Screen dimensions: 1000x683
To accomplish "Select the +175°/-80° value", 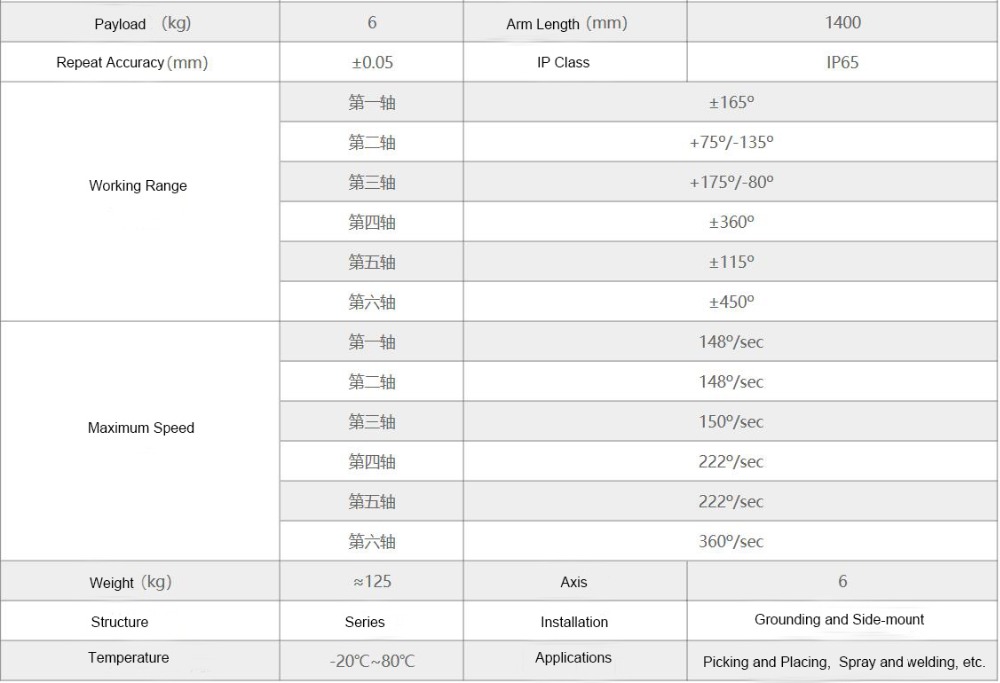I will pyautogui.click(x=732, y=182).
